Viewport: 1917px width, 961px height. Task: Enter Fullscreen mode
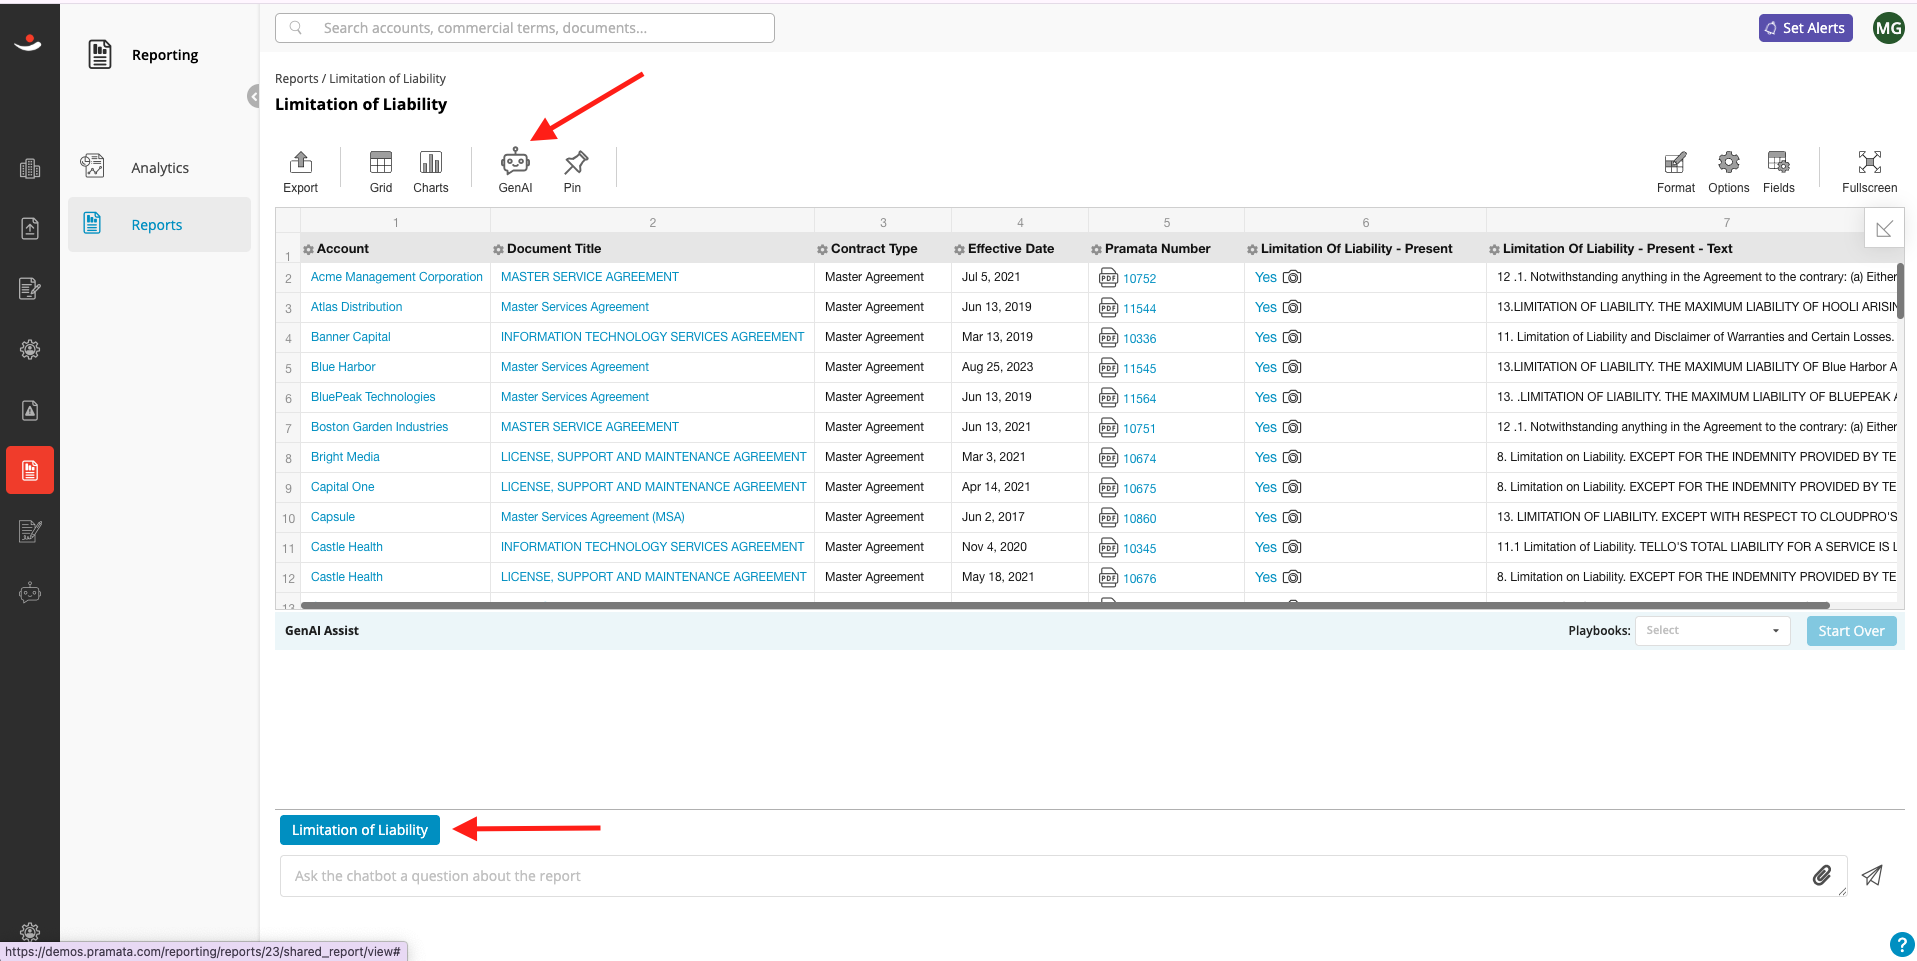[x=1869, y=170]
